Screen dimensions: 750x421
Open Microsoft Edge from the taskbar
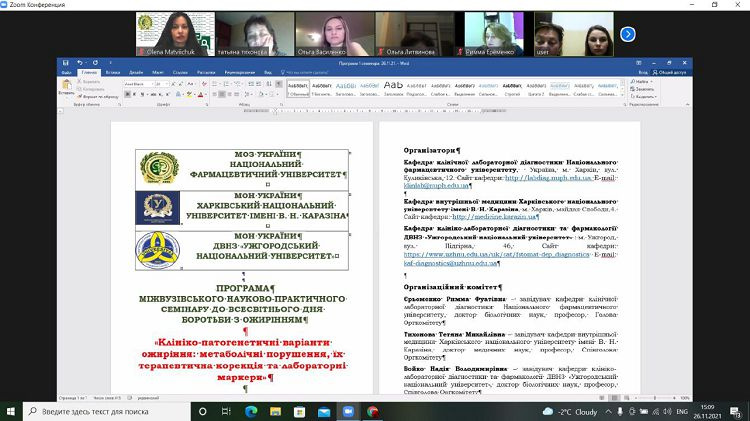coord(251,411)
